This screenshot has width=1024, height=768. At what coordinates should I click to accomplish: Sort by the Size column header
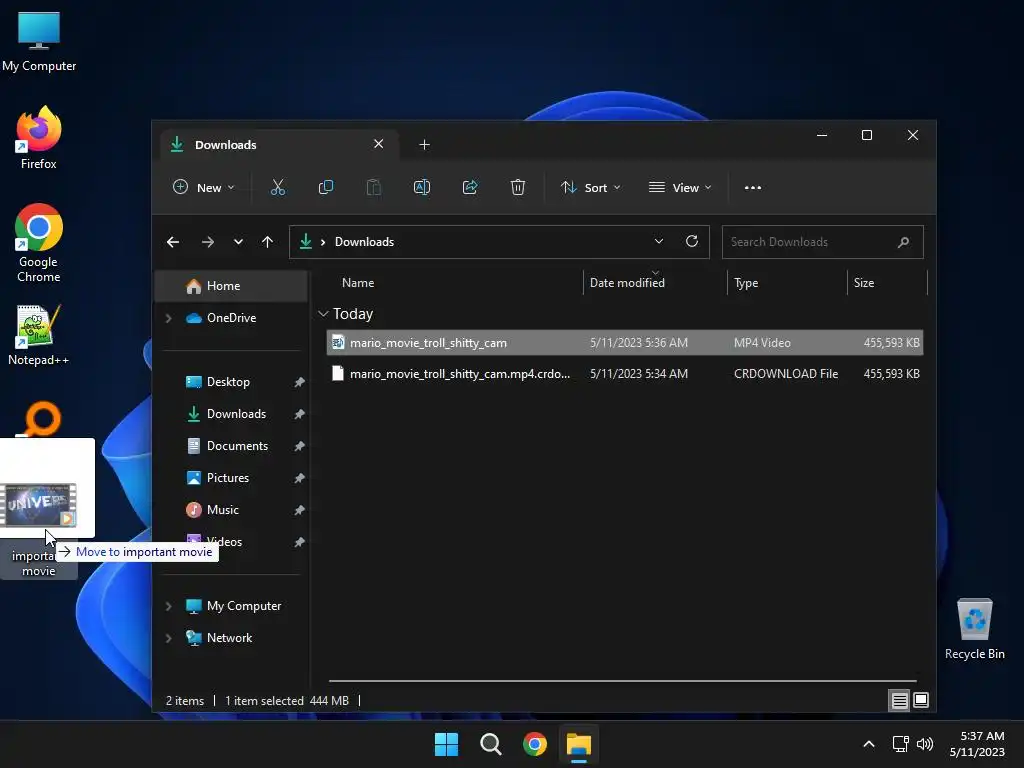coord(863,283)
